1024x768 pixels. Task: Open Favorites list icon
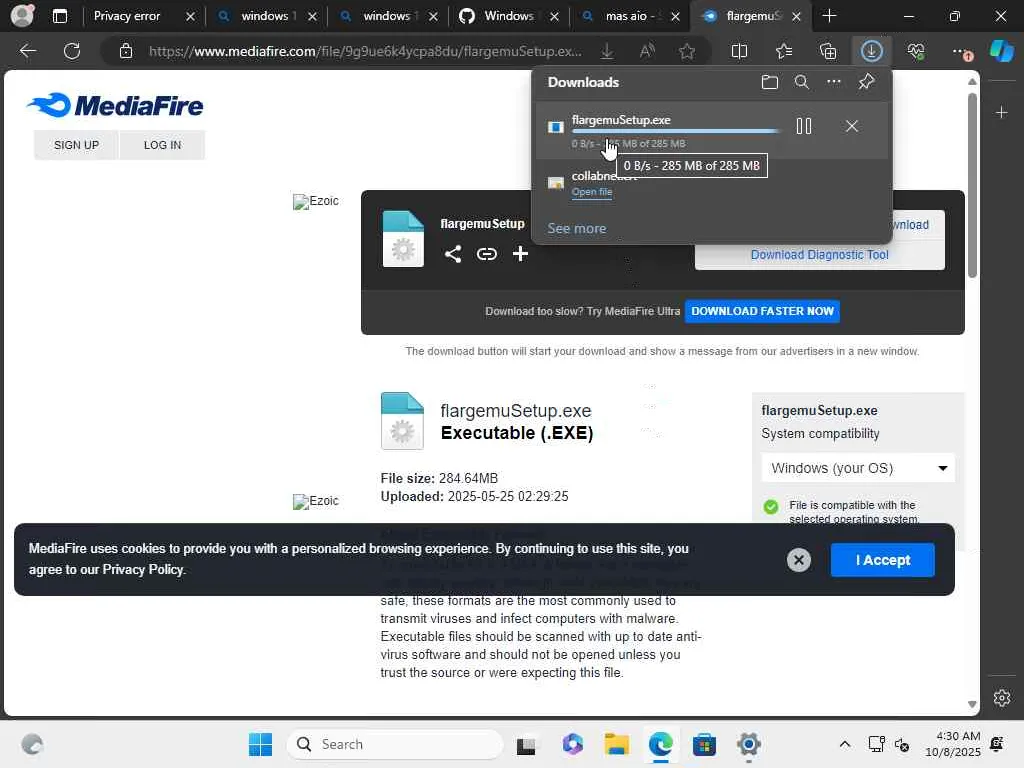click(784, 51)
